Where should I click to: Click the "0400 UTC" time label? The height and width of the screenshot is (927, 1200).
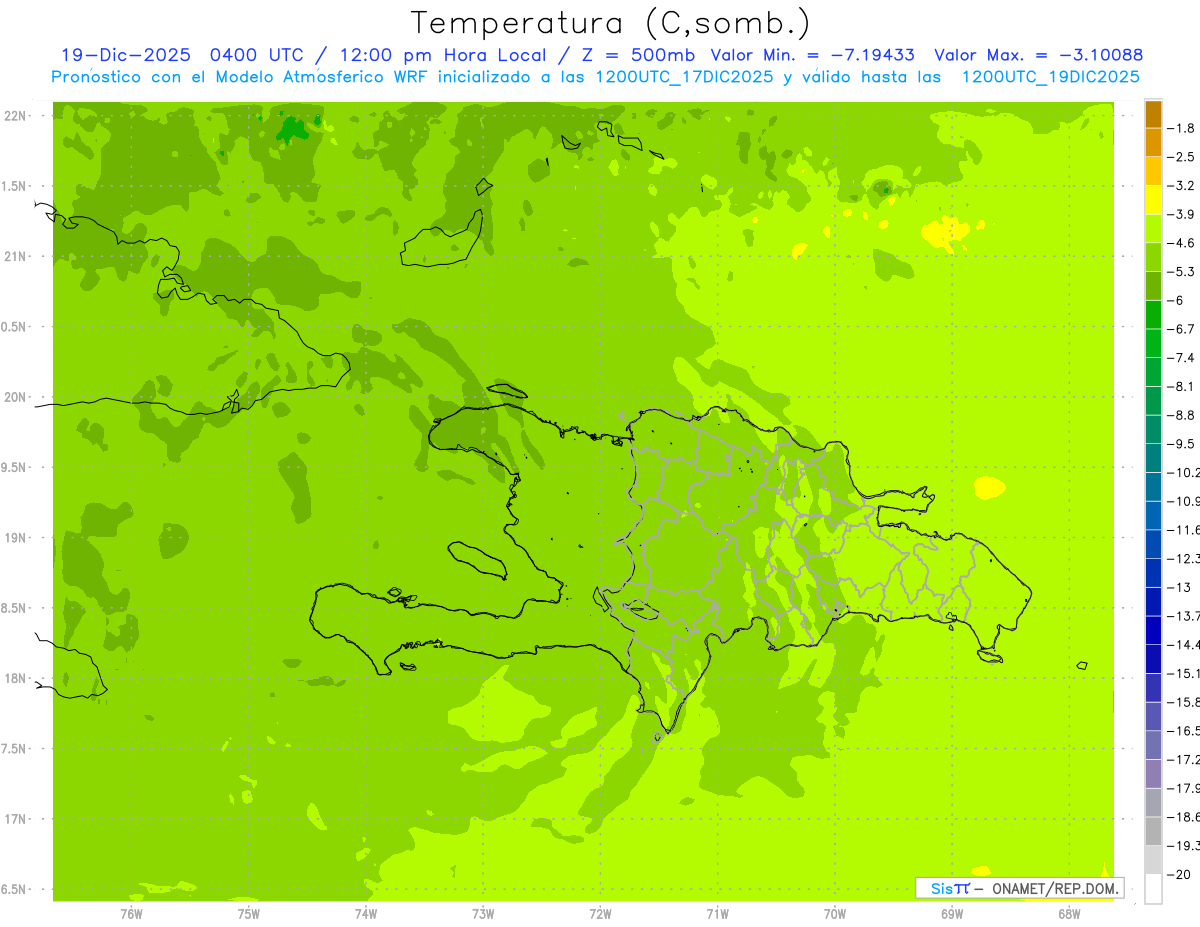[256, 55]
